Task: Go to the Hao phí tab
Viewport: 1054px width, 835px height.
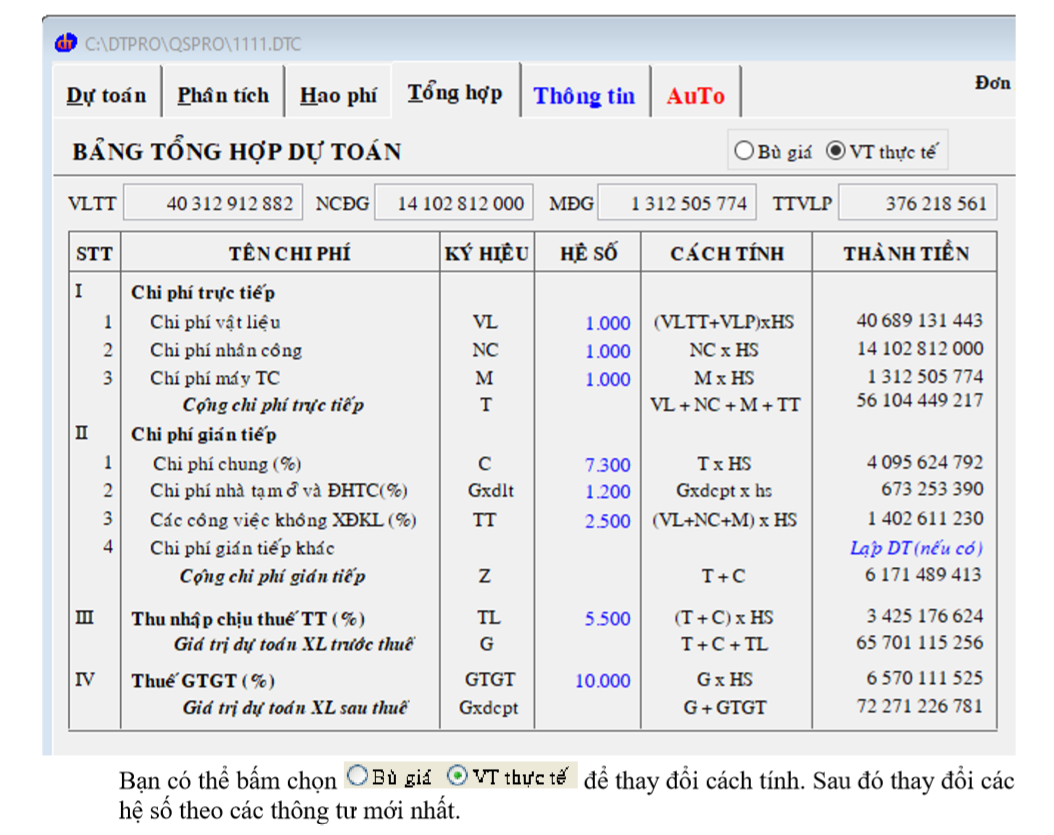Action: tap(338, 96)
